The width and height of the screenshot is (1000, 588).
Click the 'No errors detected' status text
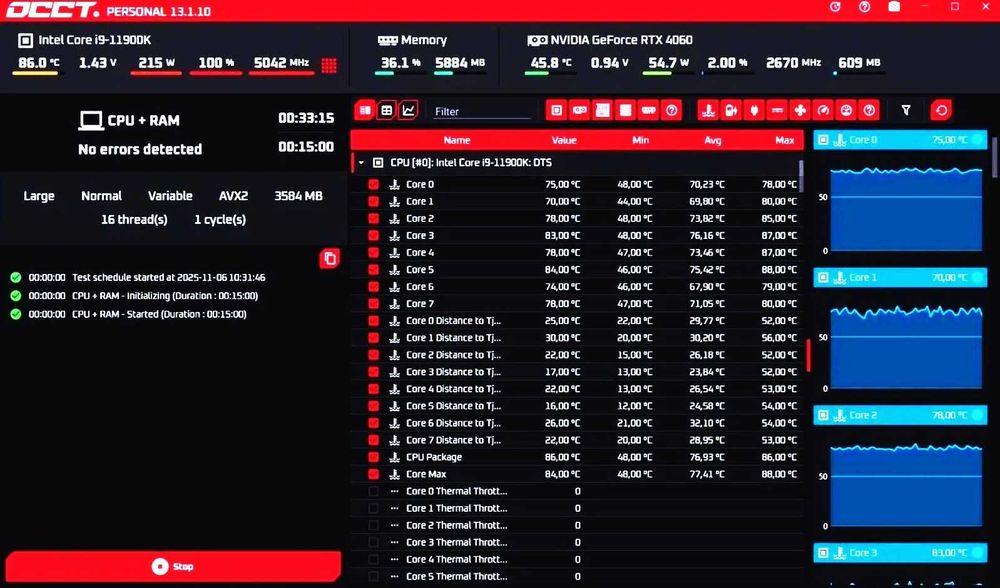coord(140,149)
